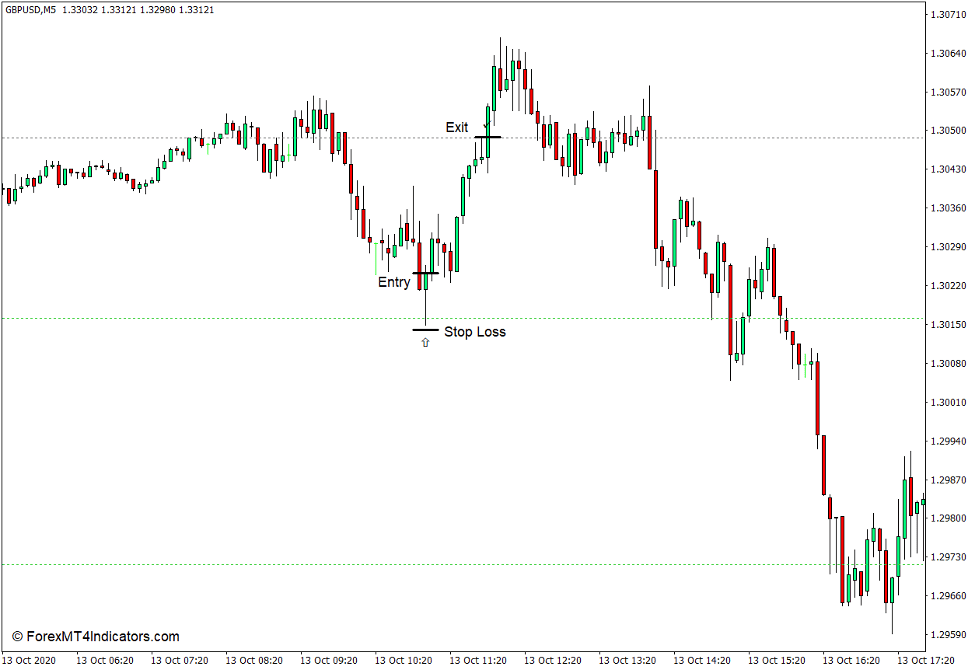
Task: Click the '13 Oct 11:20' time axis label
Action: [x=478, y=659]
